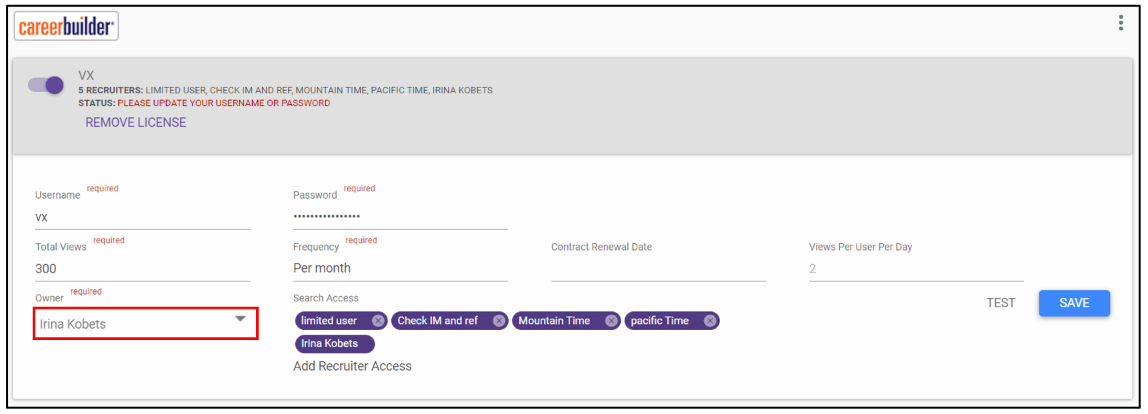This screenshot has height=414, width=1148.
Task: Edit the Total Views field
Action: (142, 269)
